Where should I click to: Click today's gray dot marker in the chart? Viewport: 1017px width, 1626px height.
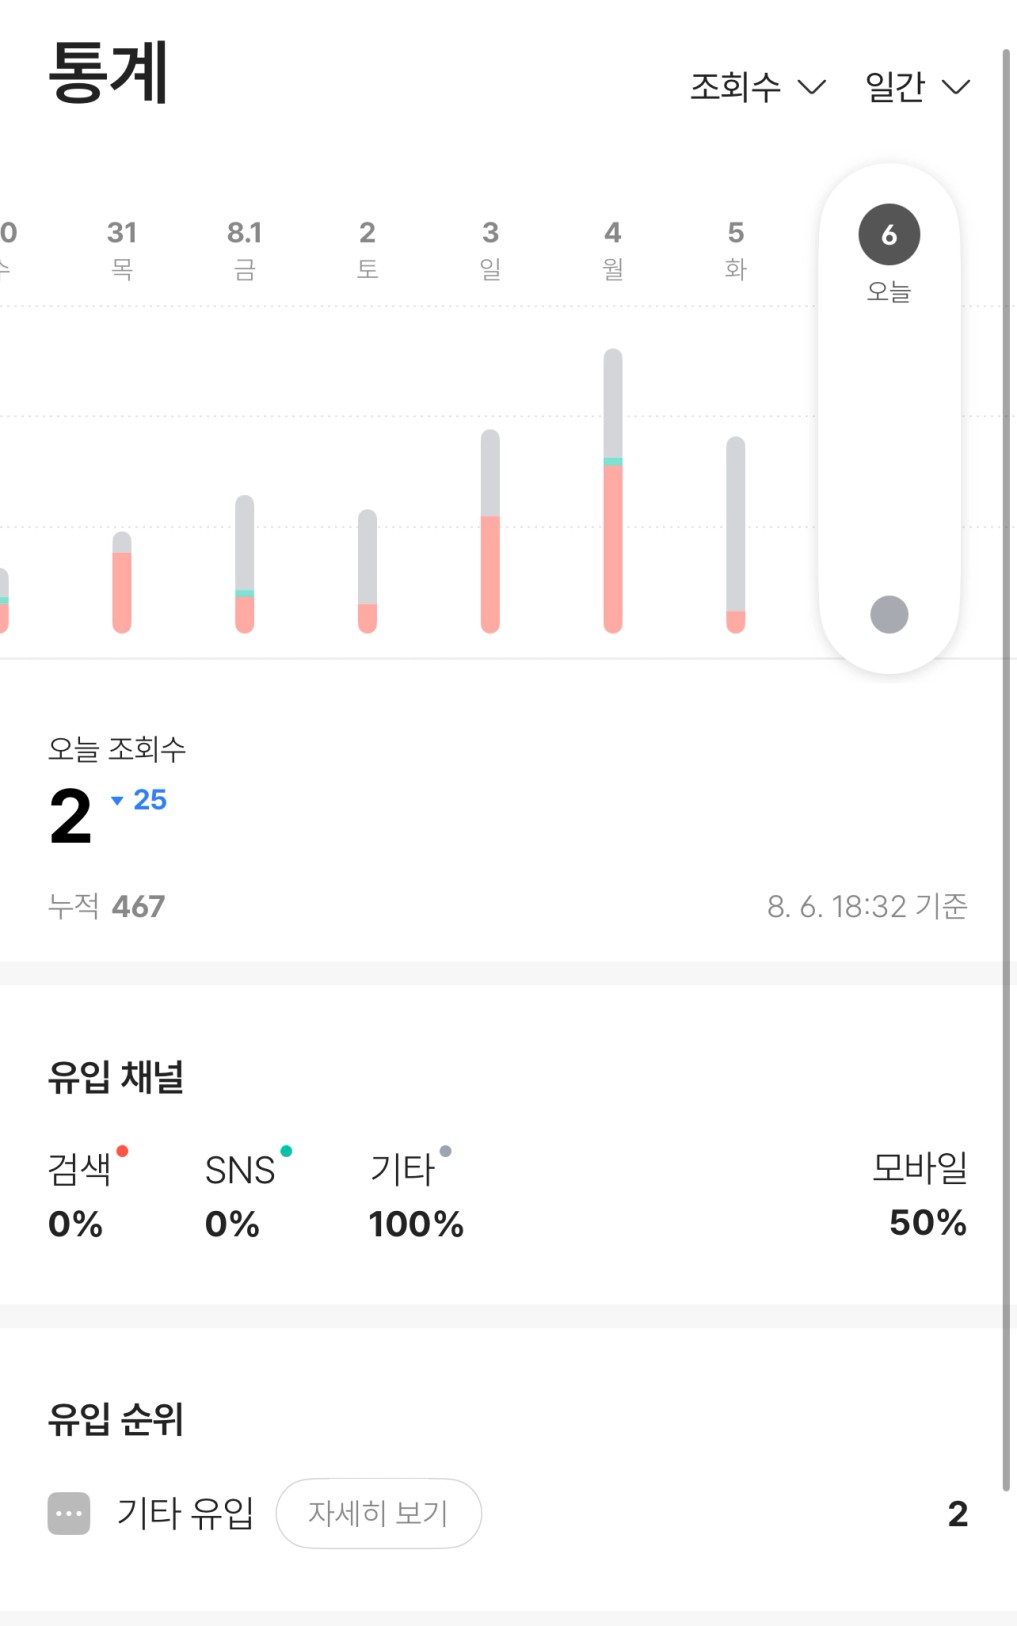click(889, 614)
